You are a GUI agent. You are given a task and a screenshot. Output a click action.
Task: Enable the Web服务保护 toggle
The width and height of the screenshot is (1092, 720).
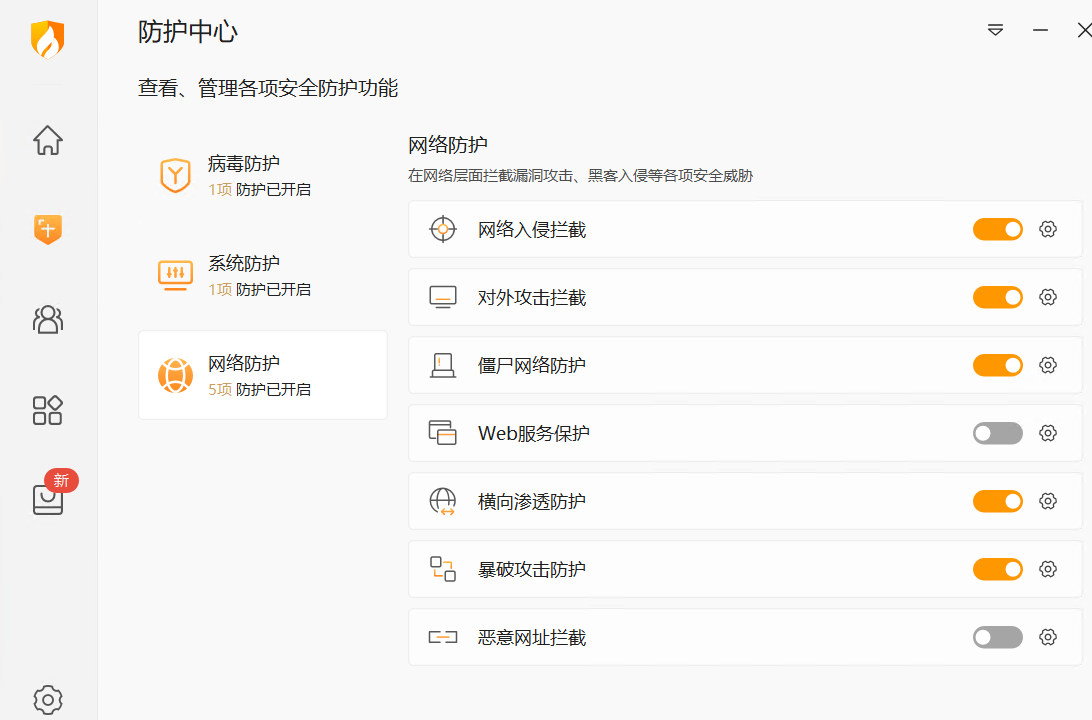(x=997, y=433)
